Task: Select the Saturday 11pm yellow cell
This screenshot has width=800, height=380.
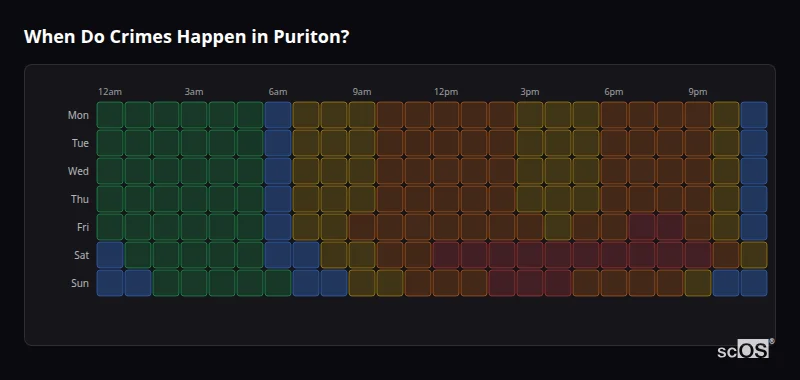Action: tap(754, 255)
